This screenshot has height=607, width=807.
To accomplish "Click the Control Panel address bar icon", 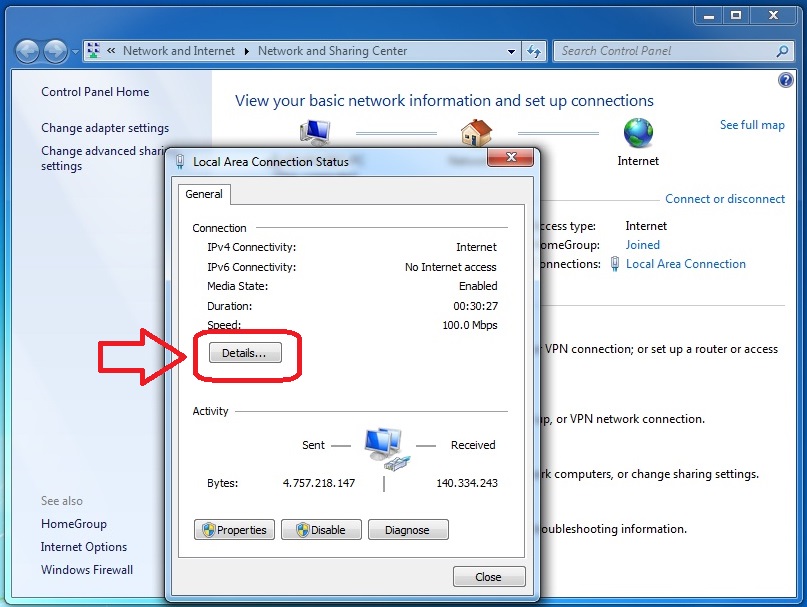I will click(x=94, y=50).
